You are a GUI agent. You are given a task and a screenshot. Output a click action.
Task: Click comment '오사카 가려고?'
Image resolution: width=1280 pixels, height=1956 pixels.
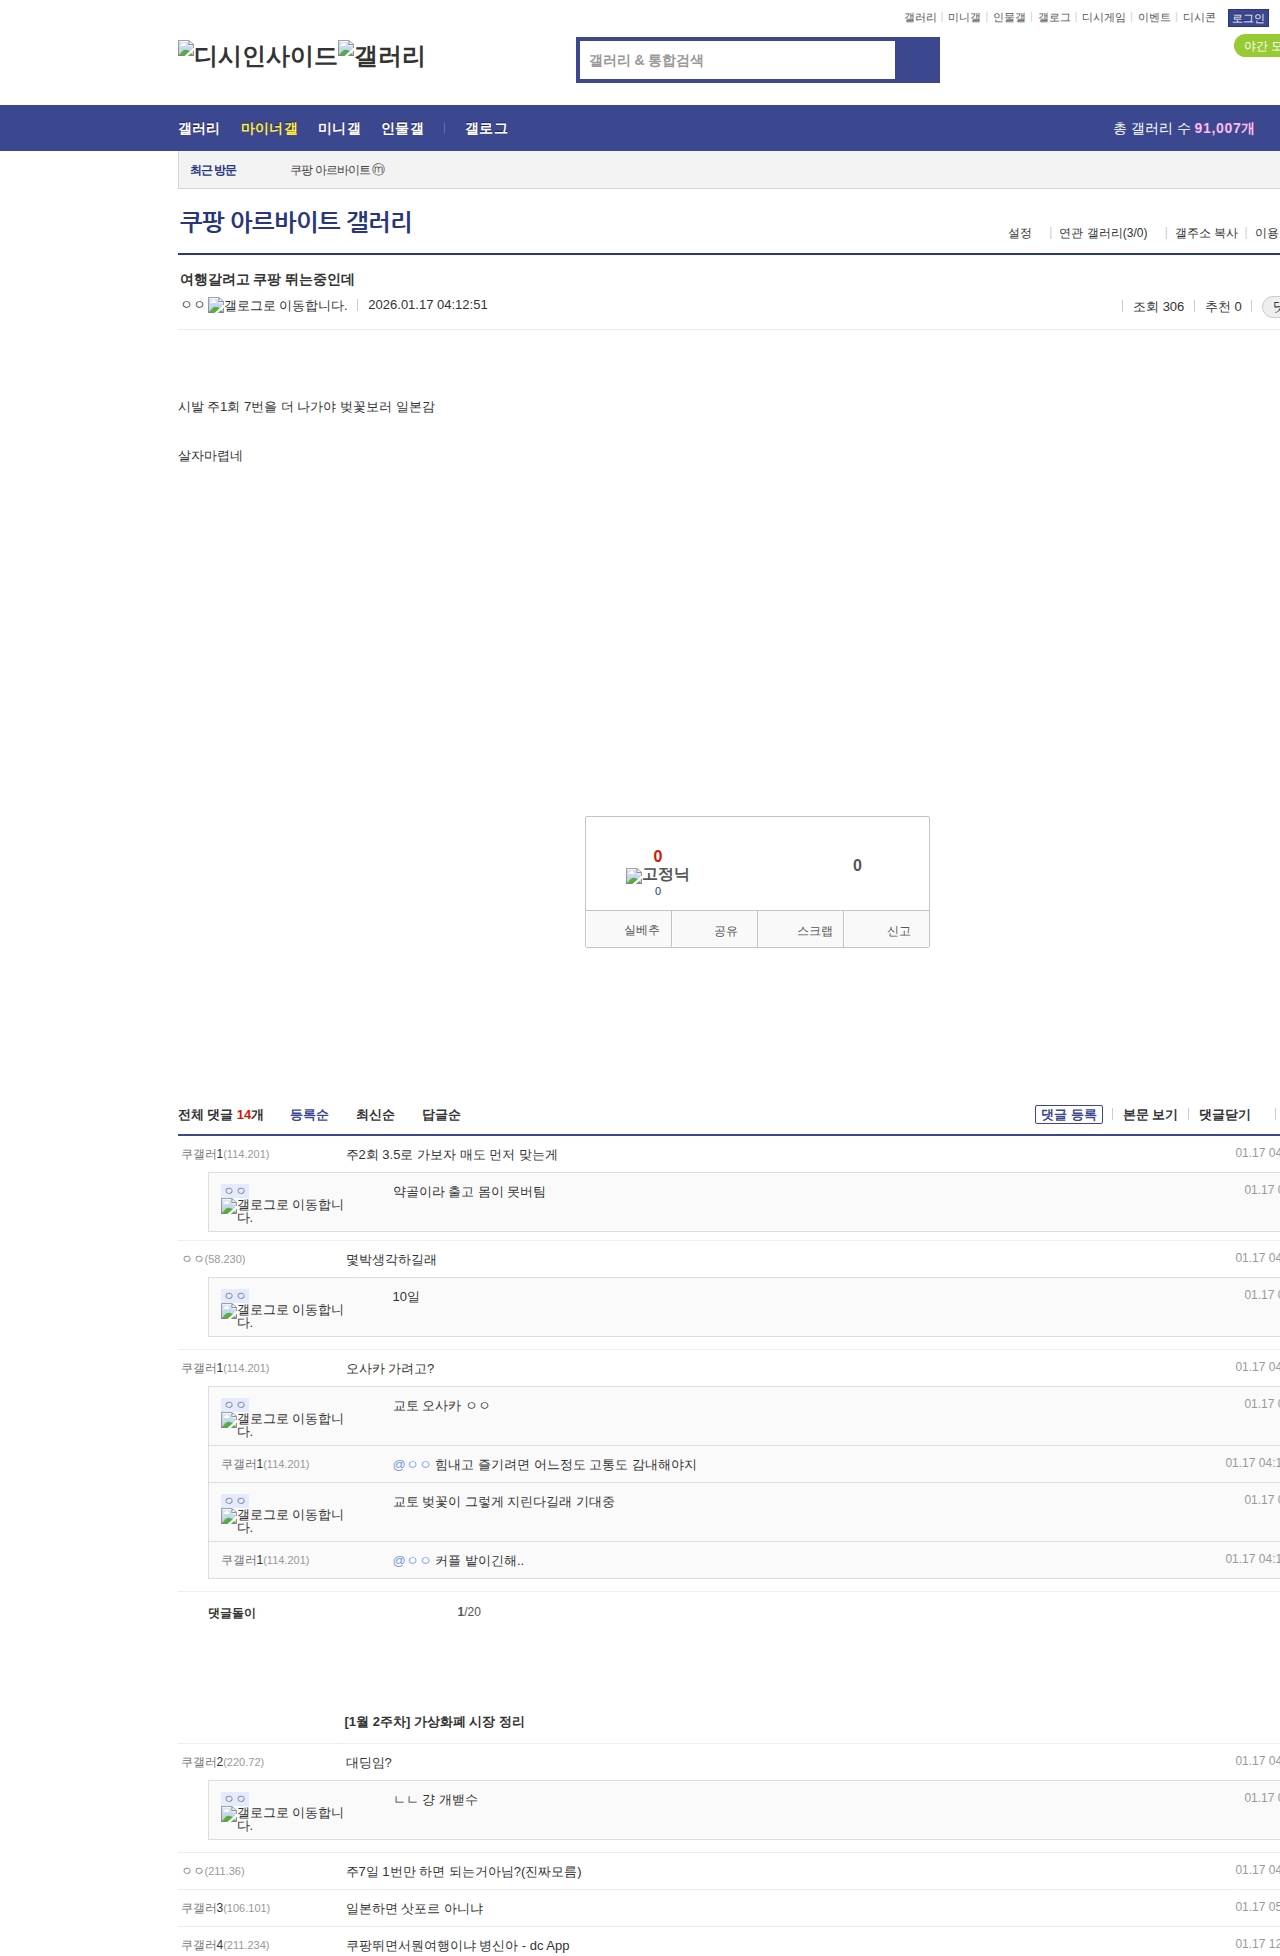(x=390, y=1369)
